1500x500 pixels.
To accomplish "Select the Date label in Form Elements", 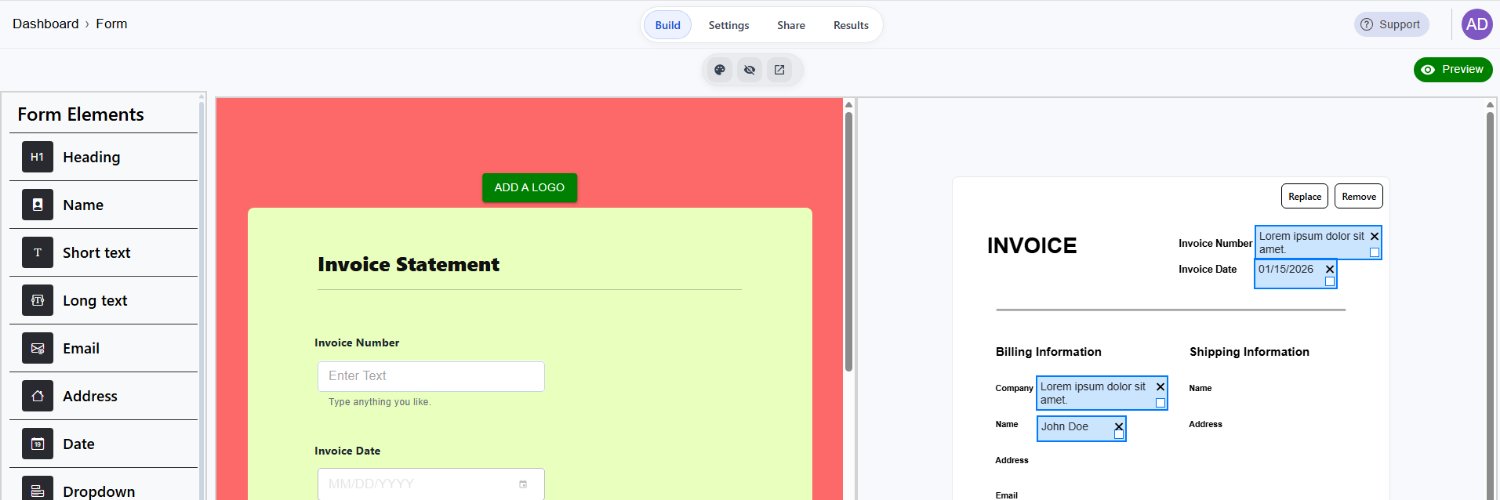I will coord(78,444).
